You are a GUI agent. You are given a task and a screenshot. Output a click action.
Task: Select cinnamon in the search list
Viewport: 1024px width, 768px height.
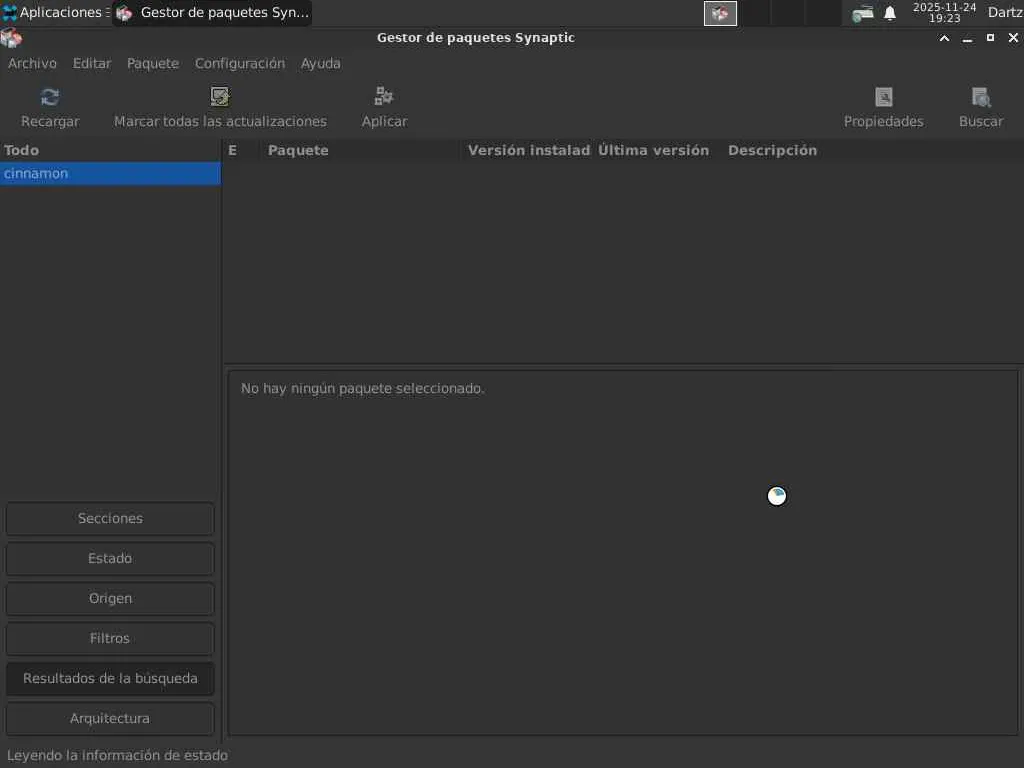click(110, 174)
